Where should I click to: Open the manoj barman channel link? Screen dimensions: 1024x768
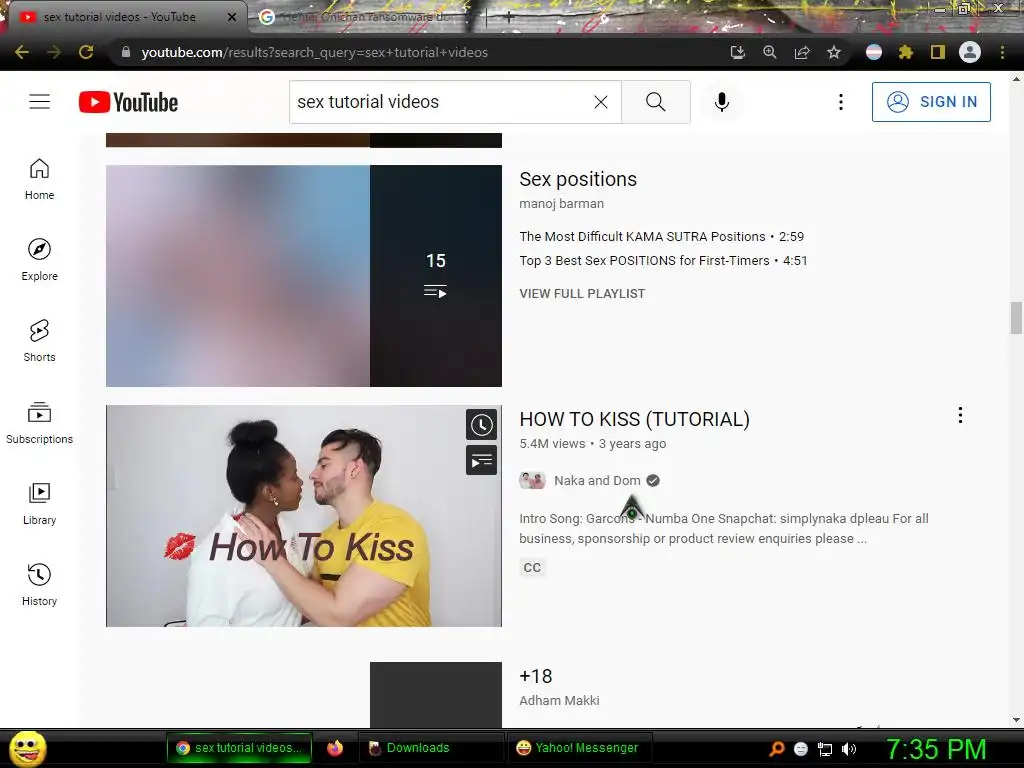pyautogui.click(x=562, y=204)
